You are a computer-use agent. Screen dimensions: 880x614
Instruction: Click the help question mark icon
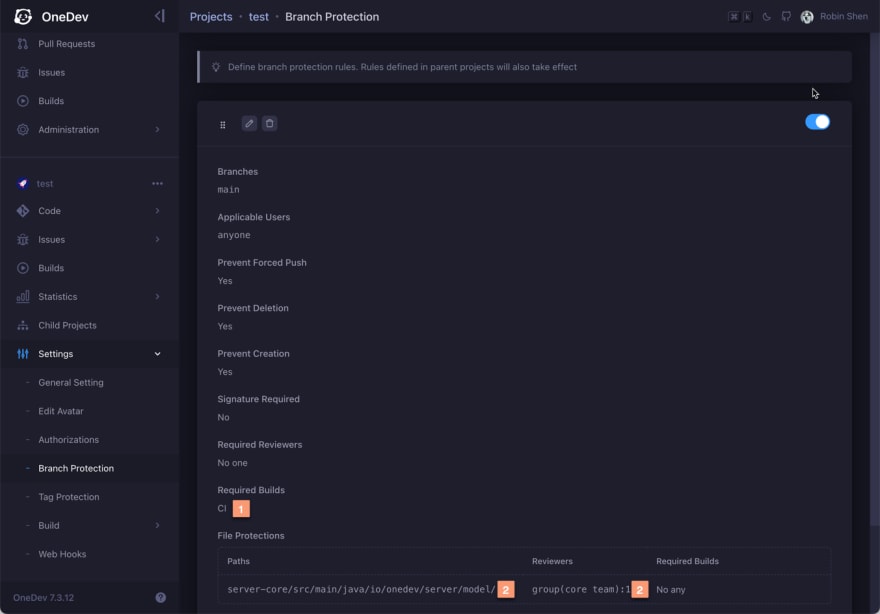(x=161, y=598)
